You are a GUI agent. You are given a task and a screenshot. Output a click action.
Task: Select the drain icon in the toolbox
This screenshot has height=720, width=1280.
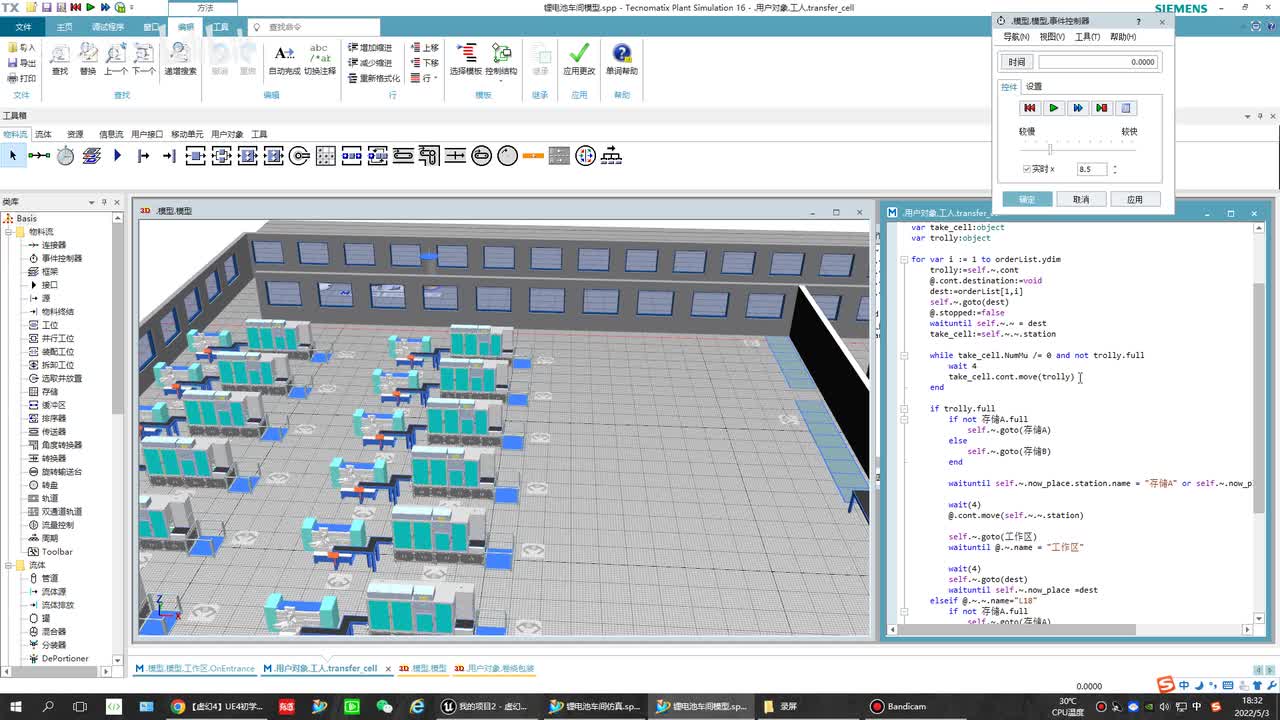[x=169, y=155]
